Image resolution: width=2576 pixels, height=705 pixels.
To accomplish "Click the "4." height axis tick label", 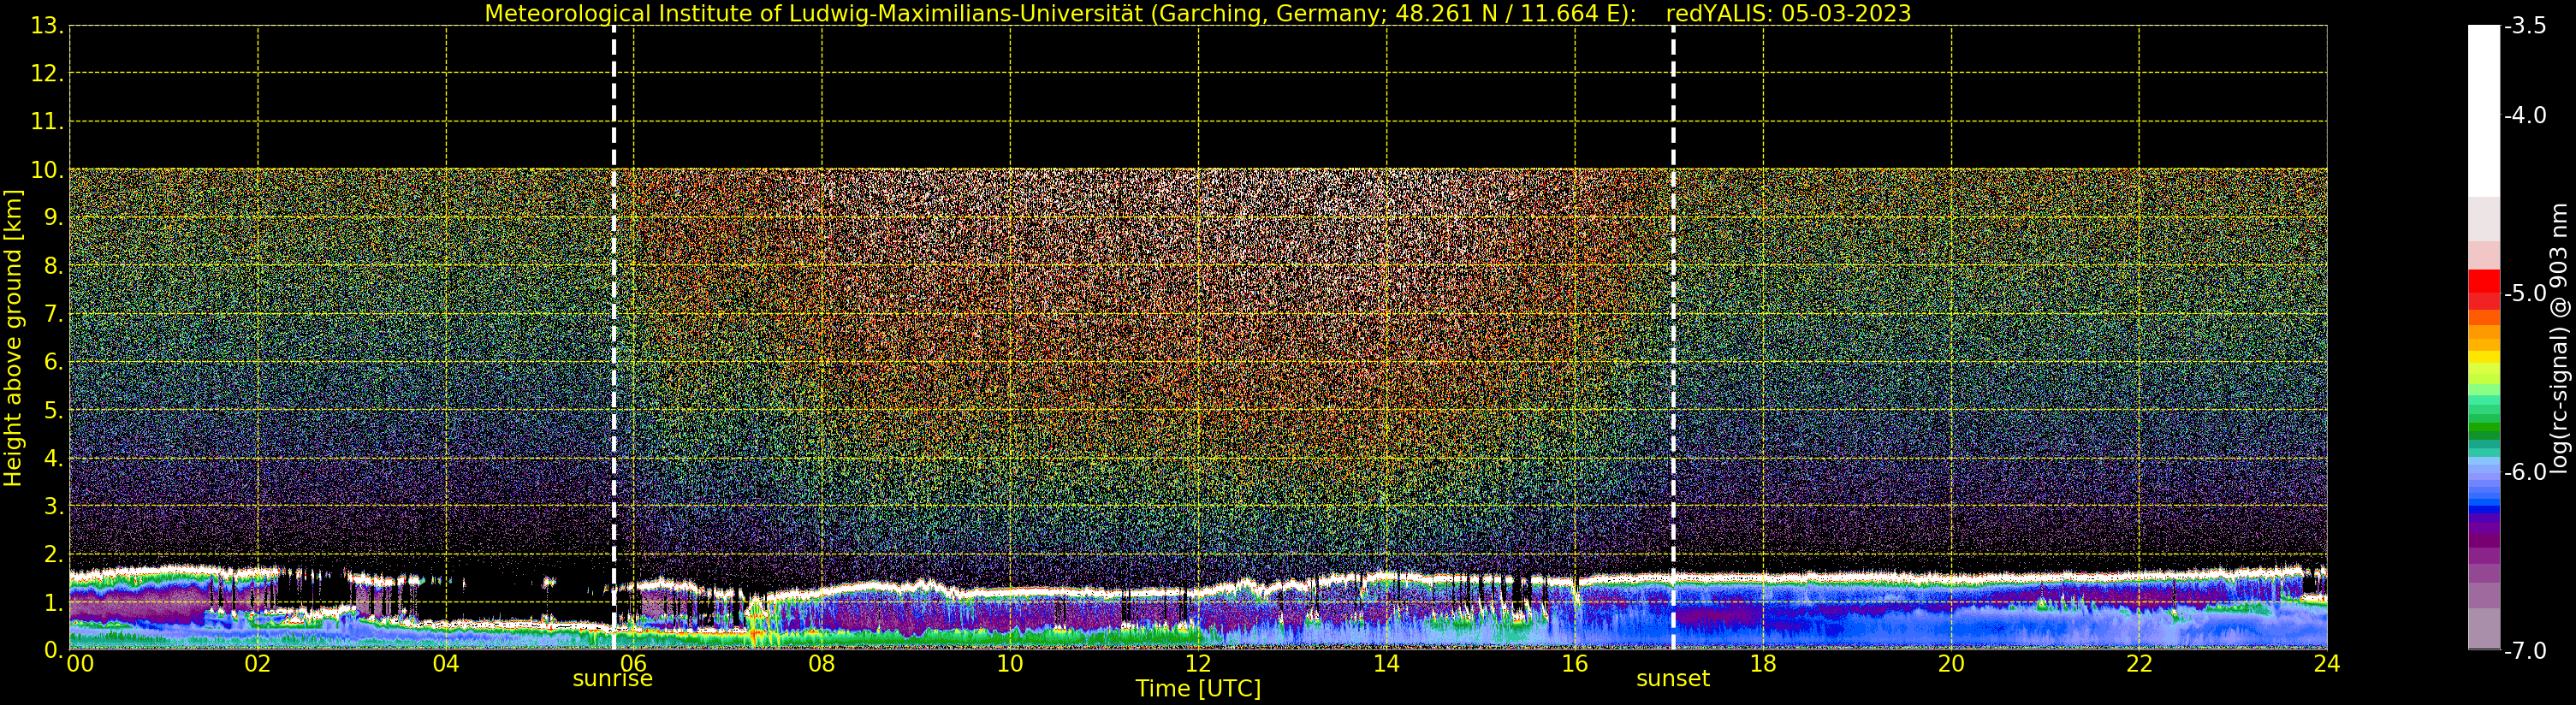I will pos(53,458).
